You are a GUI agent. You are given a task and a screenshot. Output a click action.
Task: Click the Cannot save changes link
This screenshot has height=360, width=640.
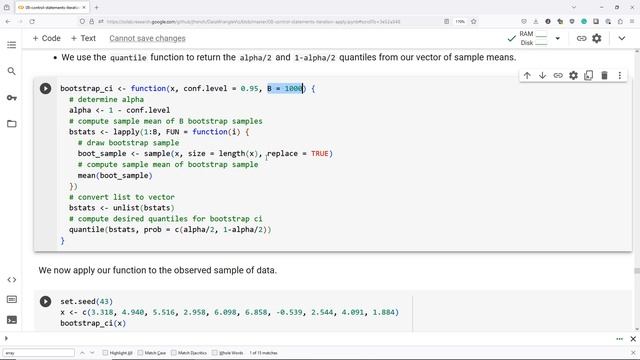[147, 38]
